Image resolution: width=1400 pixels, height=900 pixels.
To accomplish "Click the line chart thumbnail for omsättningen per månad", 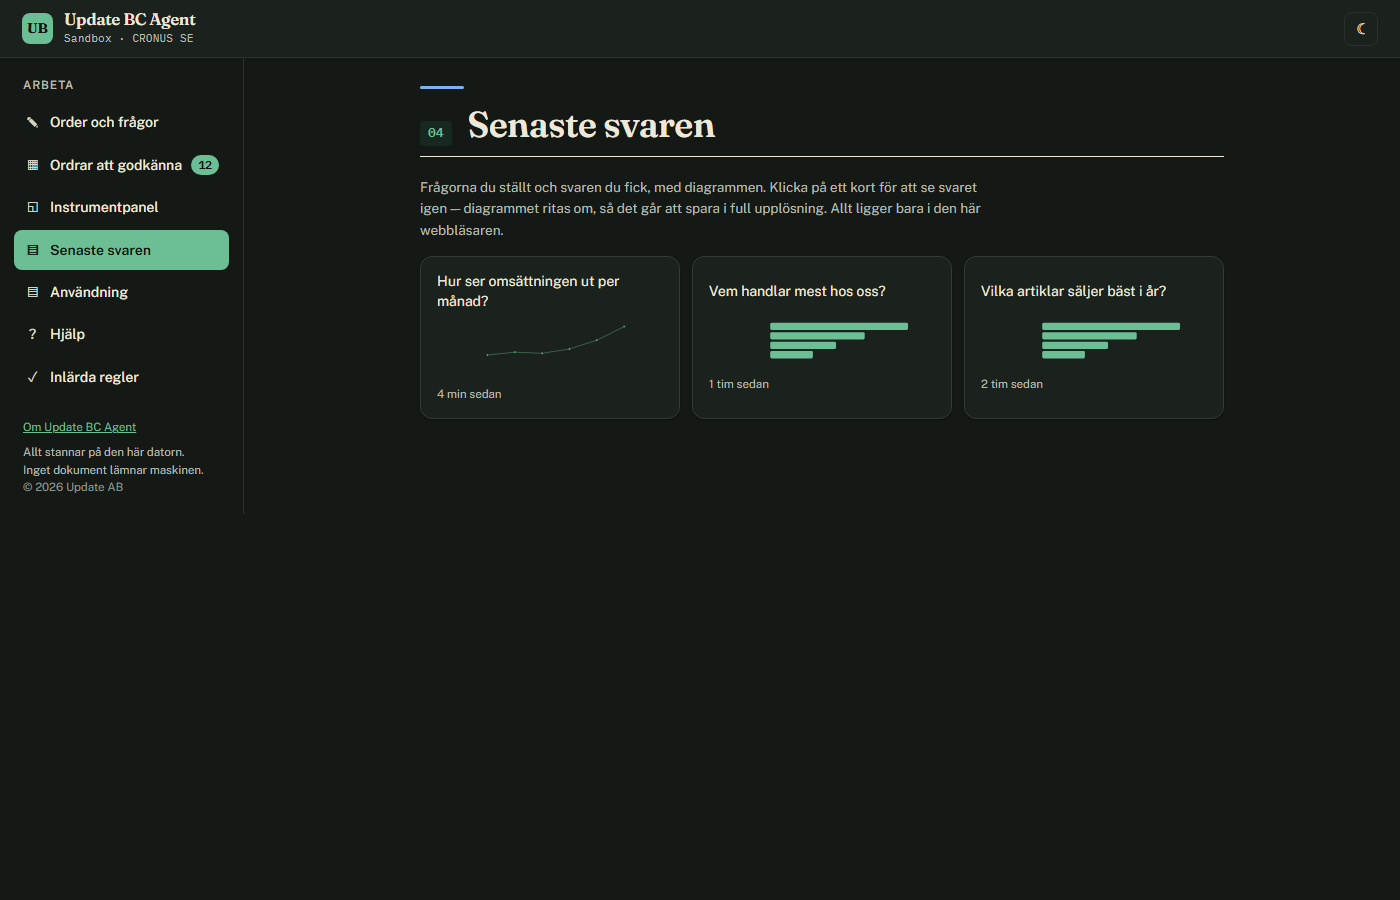I will point(555,341).
